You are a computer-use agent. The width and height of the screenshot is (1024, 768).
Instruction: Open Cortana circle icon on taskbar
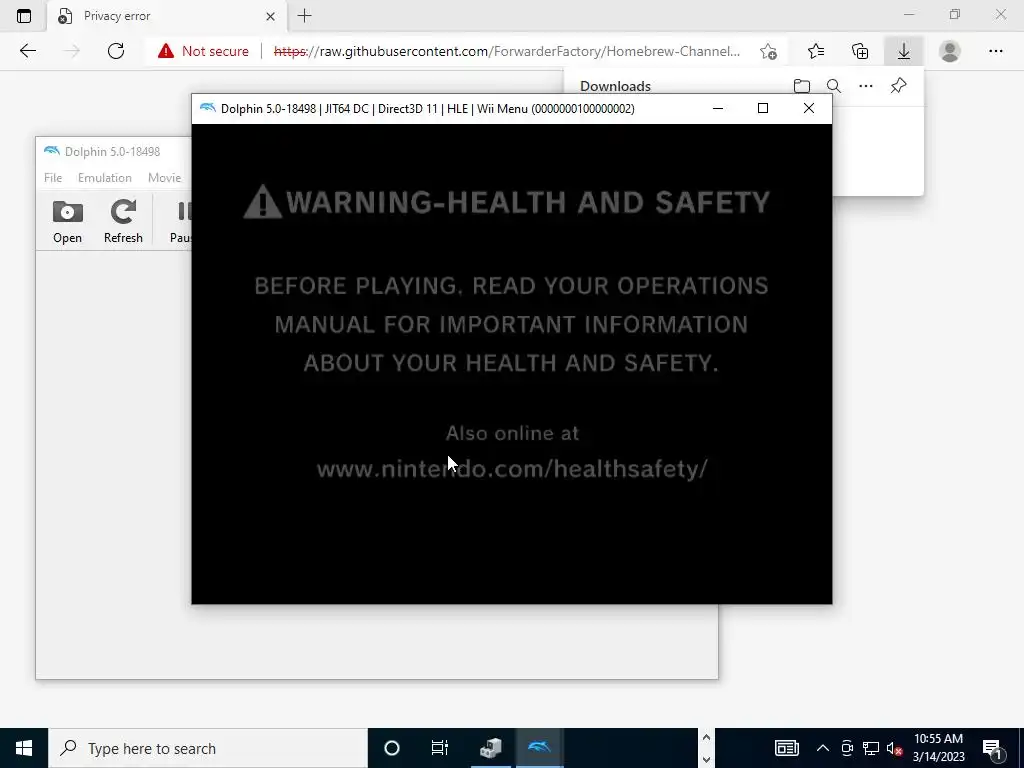tap(392, 748)
